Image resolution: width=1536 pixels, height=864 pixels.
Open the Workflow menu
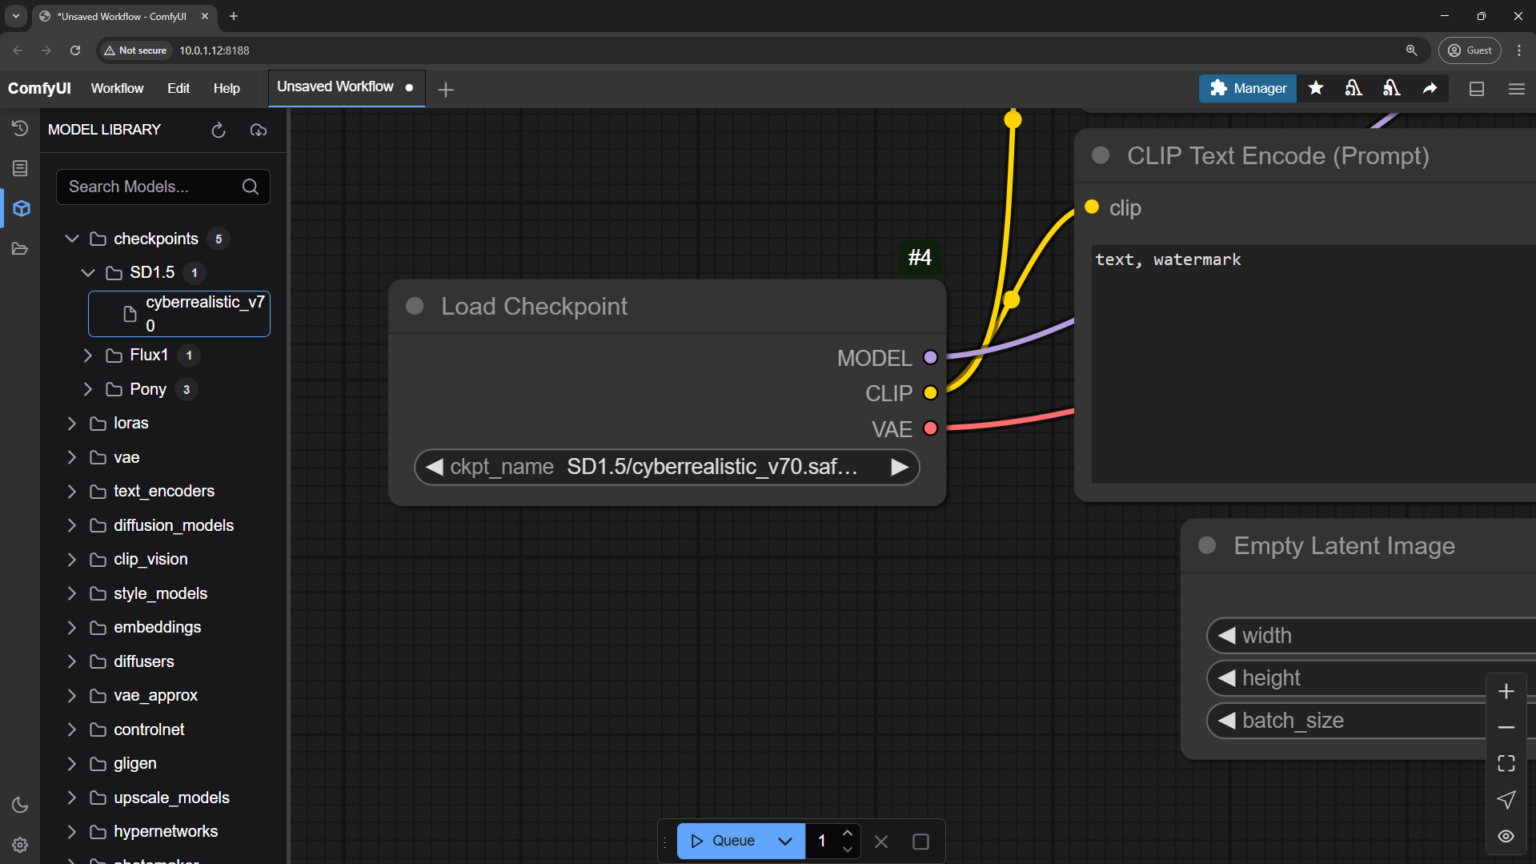tap(117, 89)
